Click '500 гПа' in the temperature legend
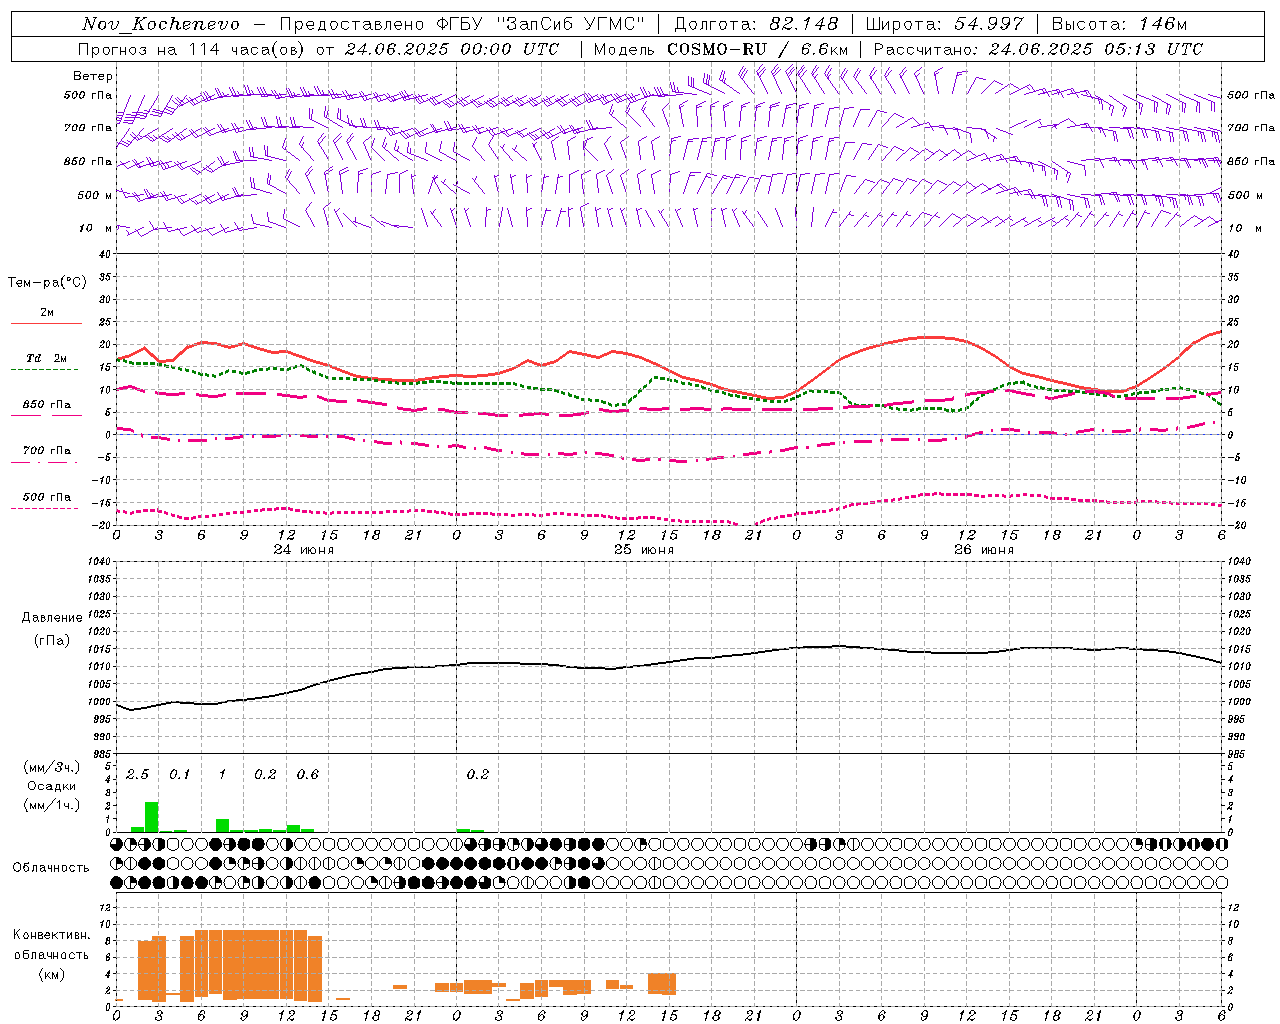The height and width of the screenshot is (1024, 1280). coord(47,497)
